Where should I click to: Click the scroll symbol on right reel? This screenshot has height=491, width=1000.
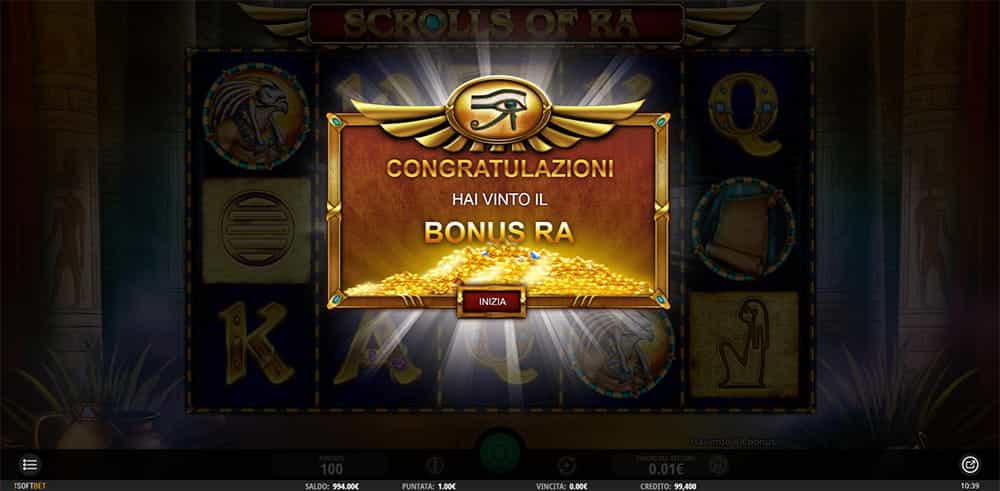743,230
